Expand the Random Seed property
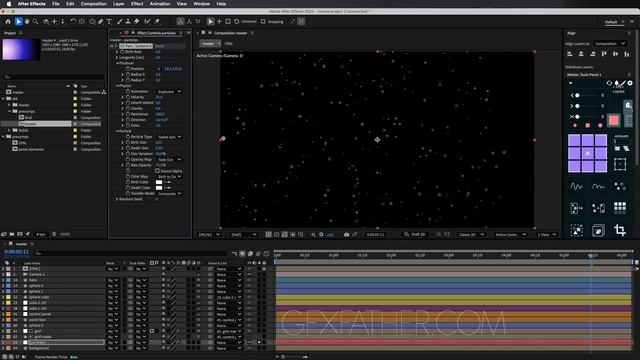640x360 pixels. (117, 199)
